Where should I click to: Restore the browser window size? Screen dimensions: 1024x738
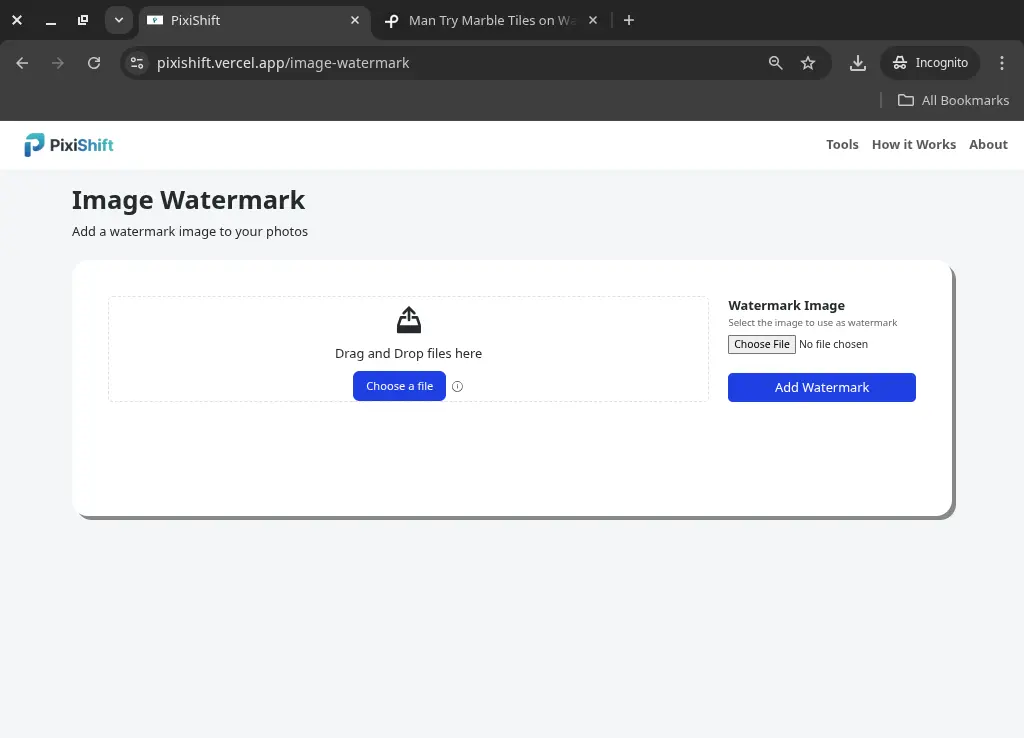coord(83,20)
